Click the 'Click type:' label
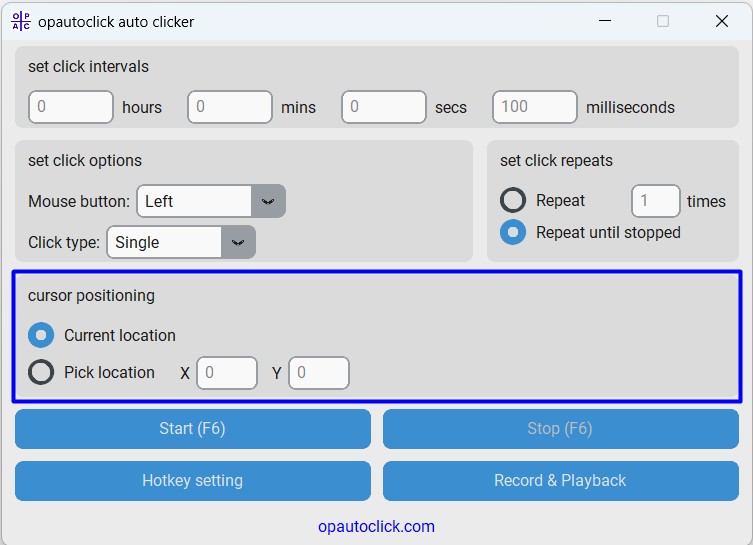This screenshot has height=545, width=753. point(64,242)
